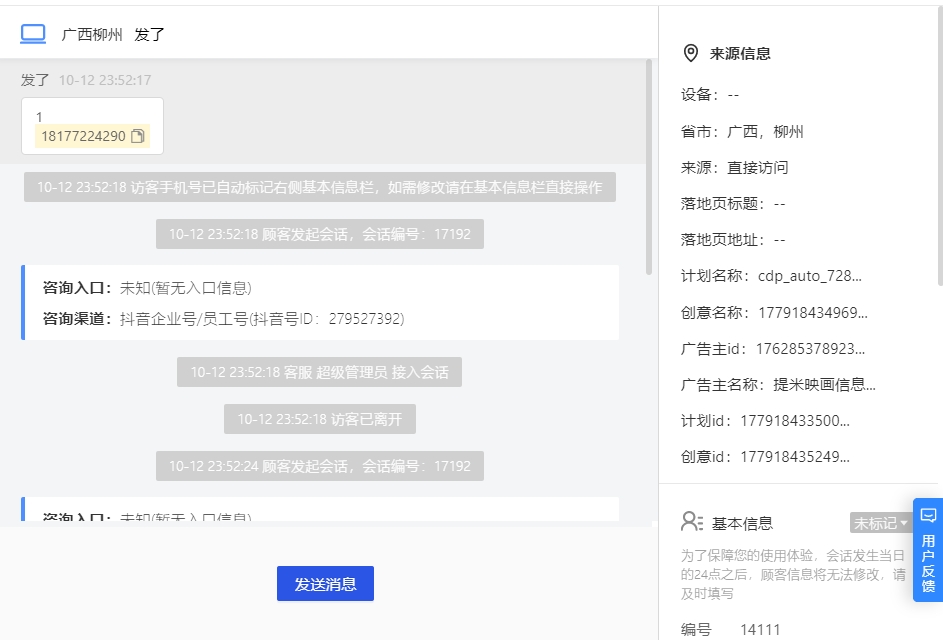
Task: Click the 广西柳州 location in chat header
Action: (92, 35)
